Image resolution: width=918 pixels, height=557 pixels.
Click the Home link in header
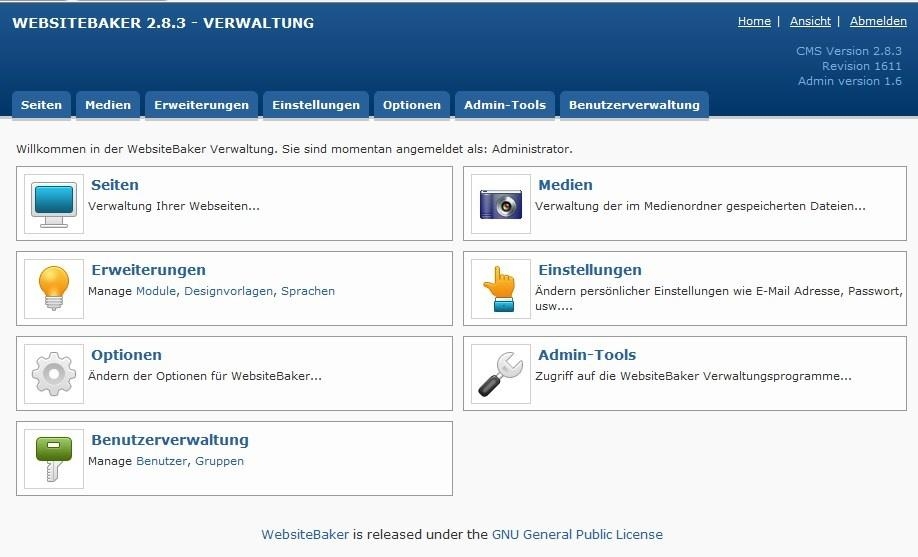pos(754,21)
